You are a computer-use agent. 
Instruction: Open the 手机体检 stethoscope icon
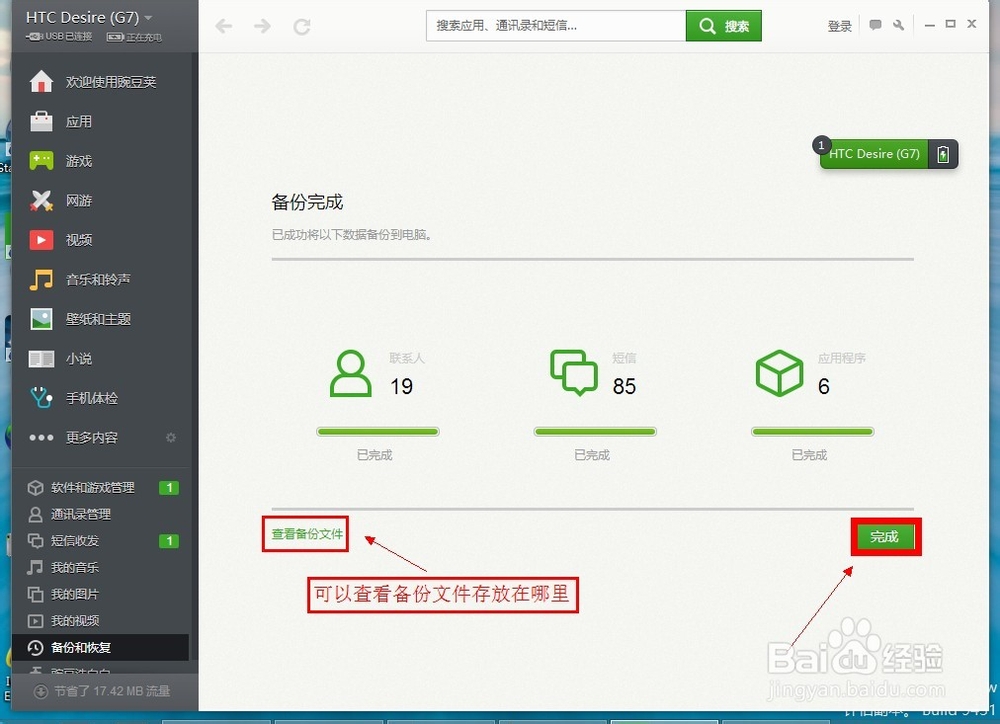coord(41,398)
